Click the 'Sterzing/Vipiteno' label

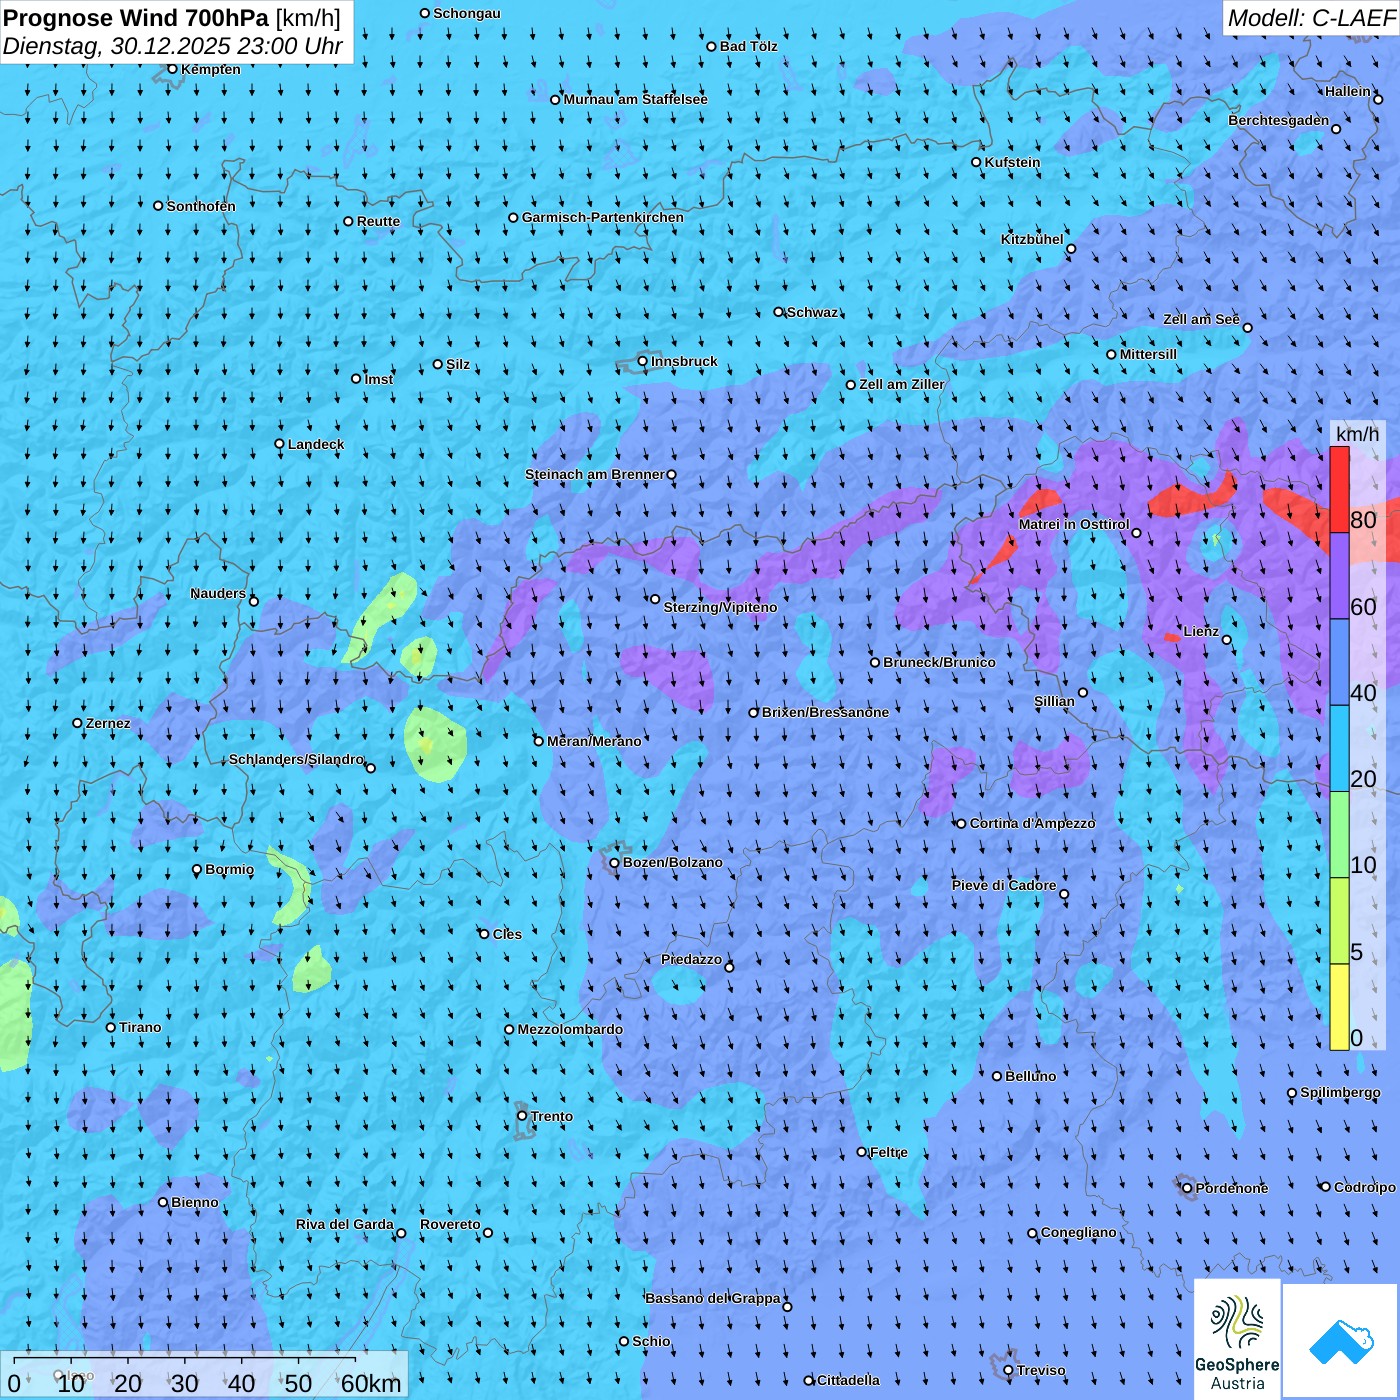(x=720, y=607)
